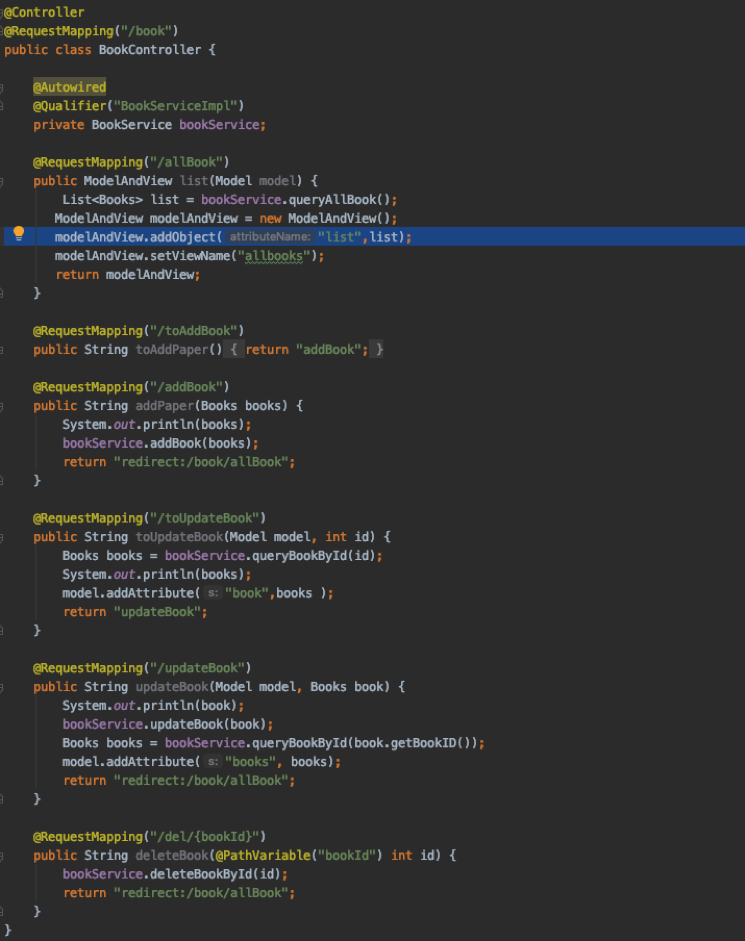
Task: Click the return modelAndView statement
Action: [x=127, y=275]
